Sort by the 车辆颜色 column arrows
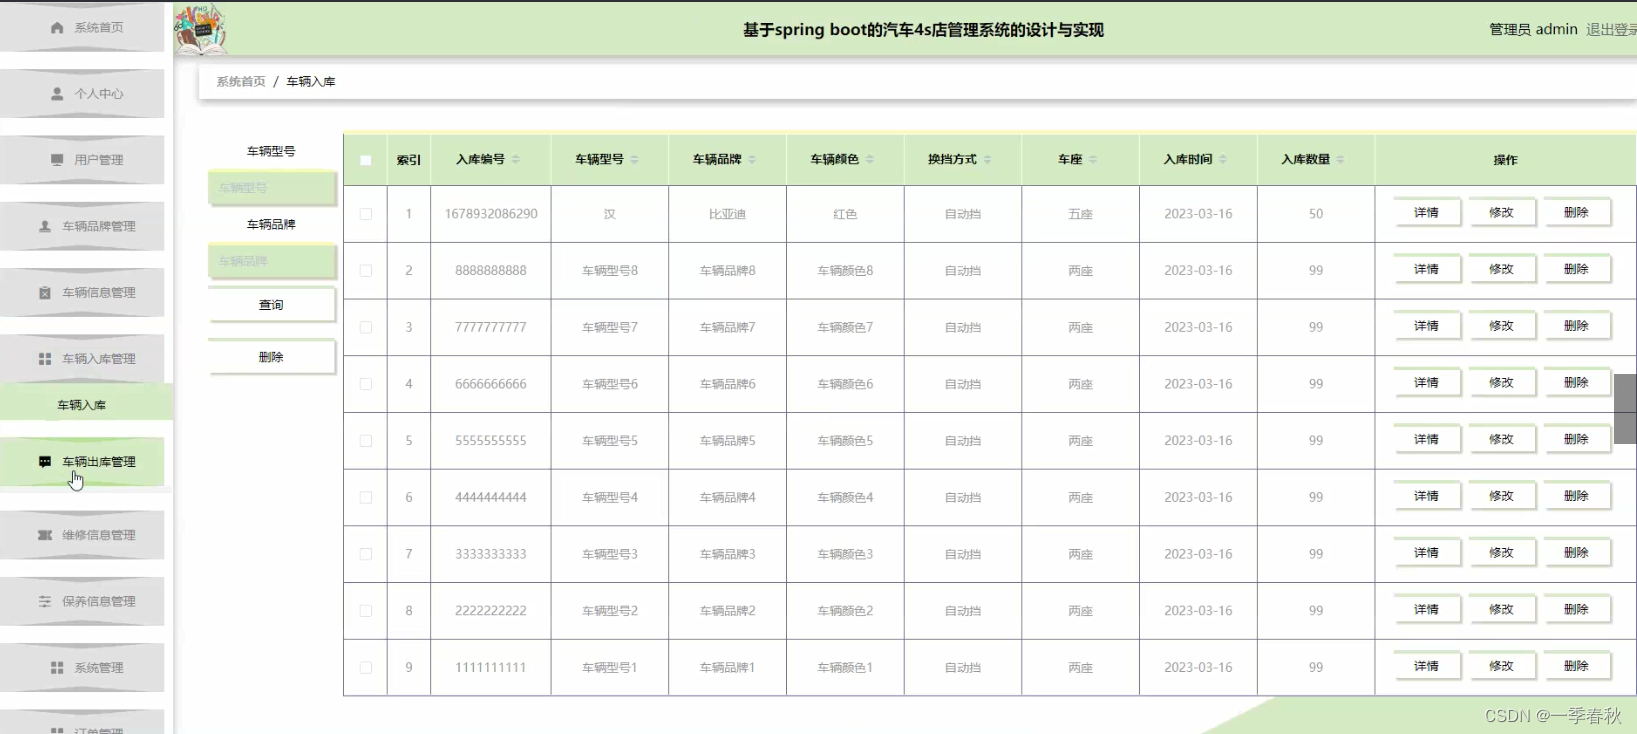Image resolution: width=1637 pixels, height=734 pixels. tap(870, 160)
